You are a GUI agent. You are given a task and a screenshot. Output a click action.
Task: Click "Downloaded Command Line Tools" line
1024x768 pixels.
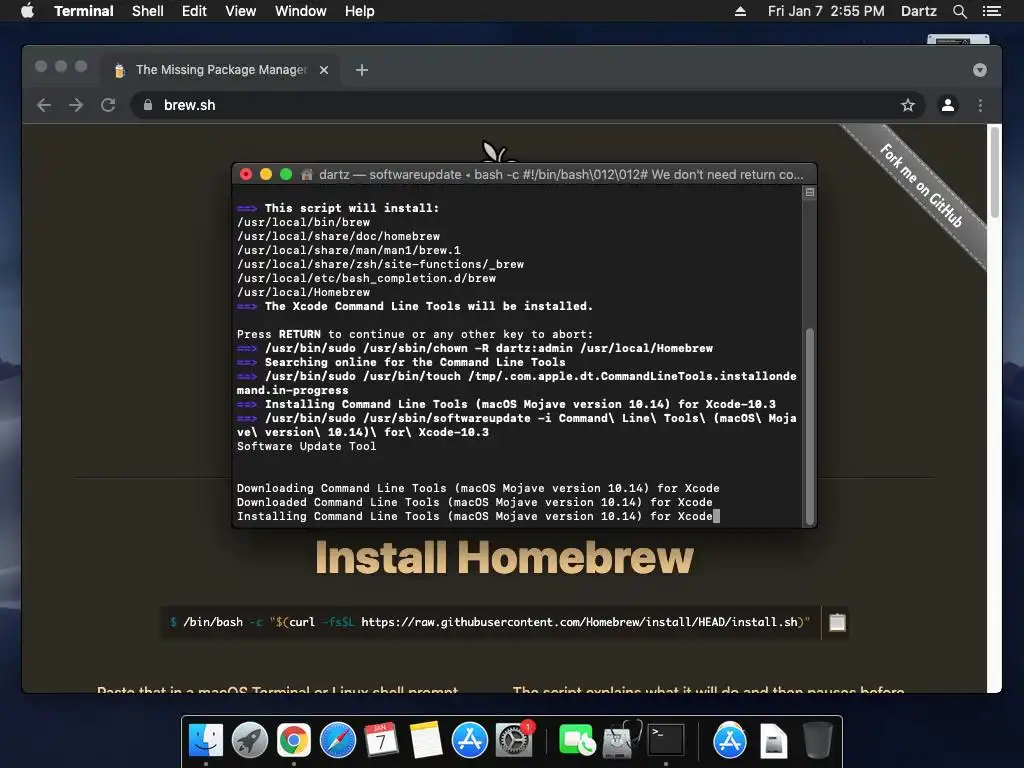[x=474, y=502]
